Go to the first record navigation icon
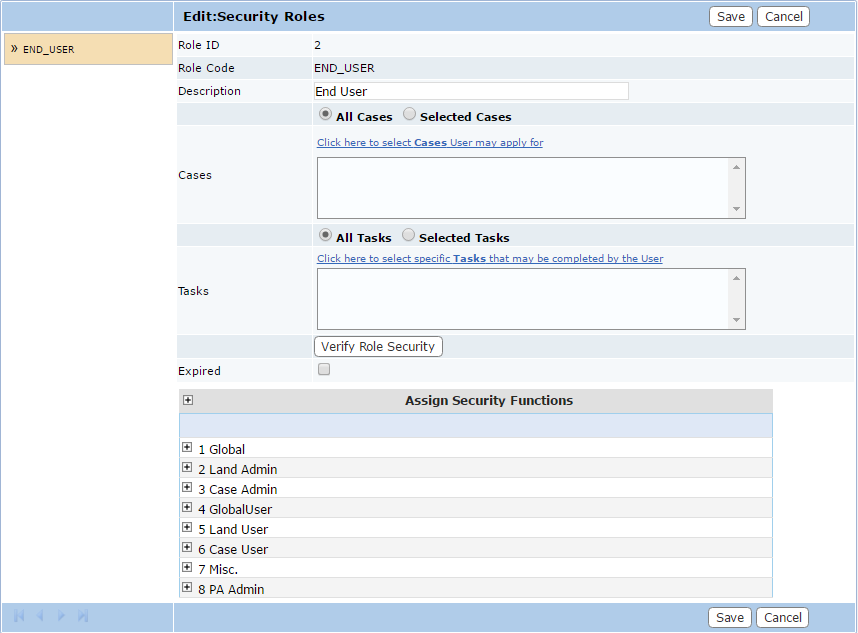The width and height of the screenshot is (858, 633). click(19, 616)
